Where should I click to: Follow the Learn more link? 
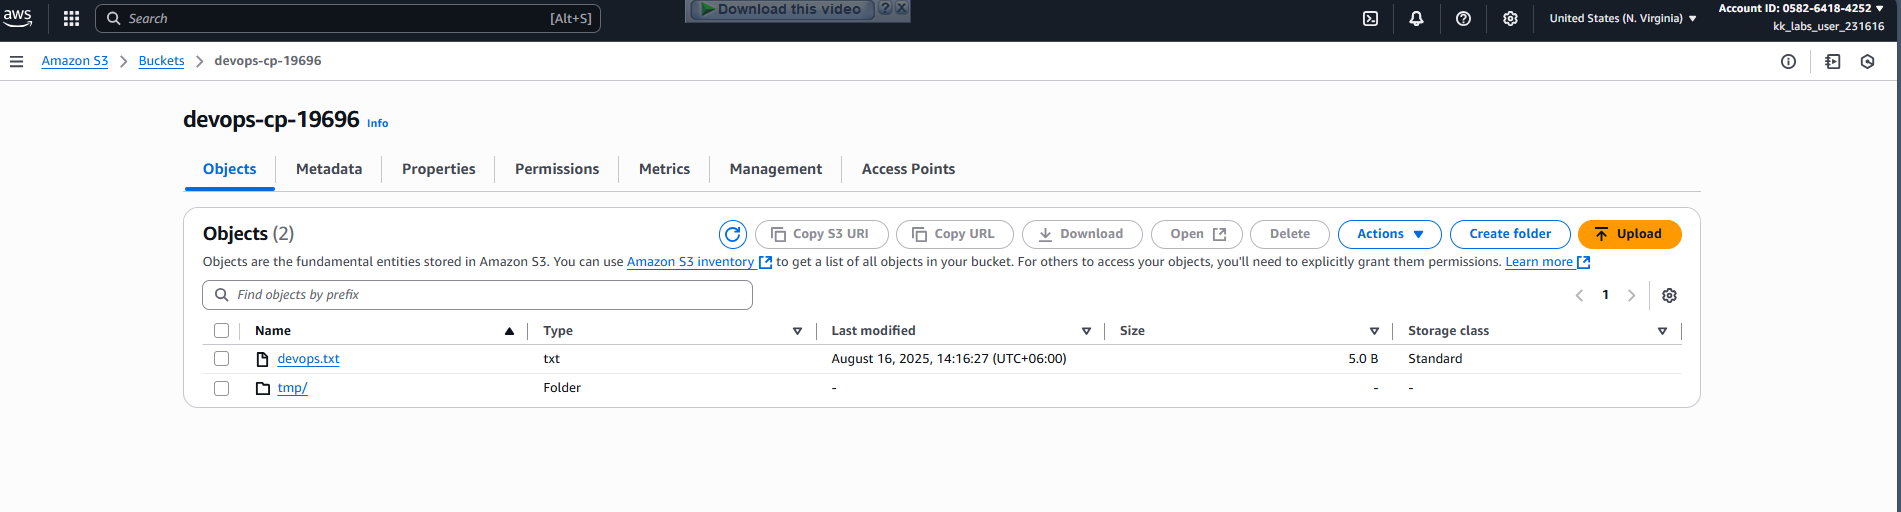(1547, 262)
